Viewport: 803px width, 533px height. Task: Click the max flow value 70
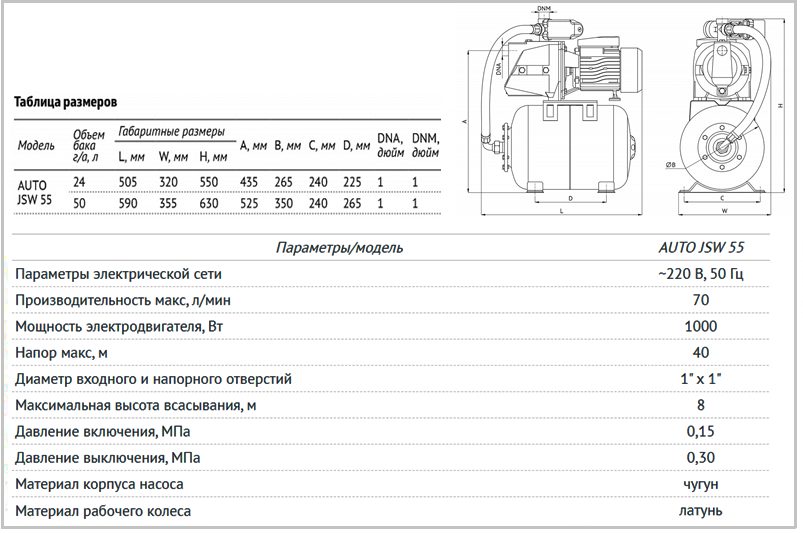701,300
